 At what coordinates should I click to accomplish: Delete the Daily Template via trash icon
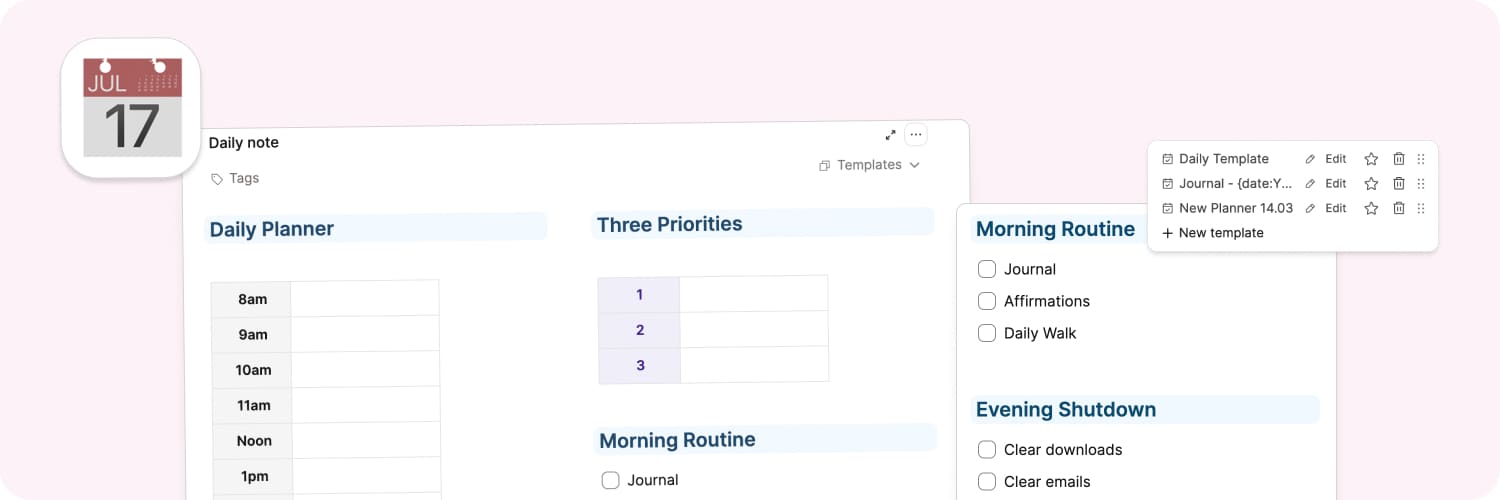click(x=1399, y=159)
